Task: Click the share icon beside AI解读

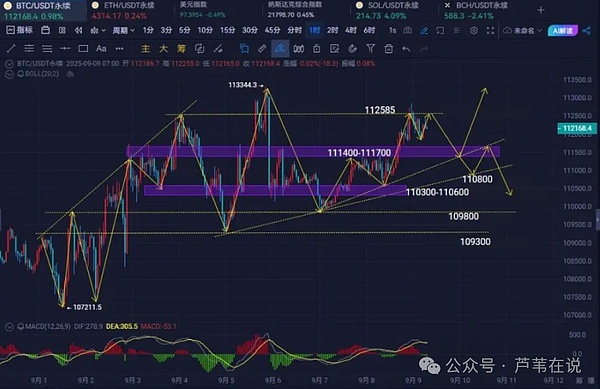Action: [x=586, y=31]
